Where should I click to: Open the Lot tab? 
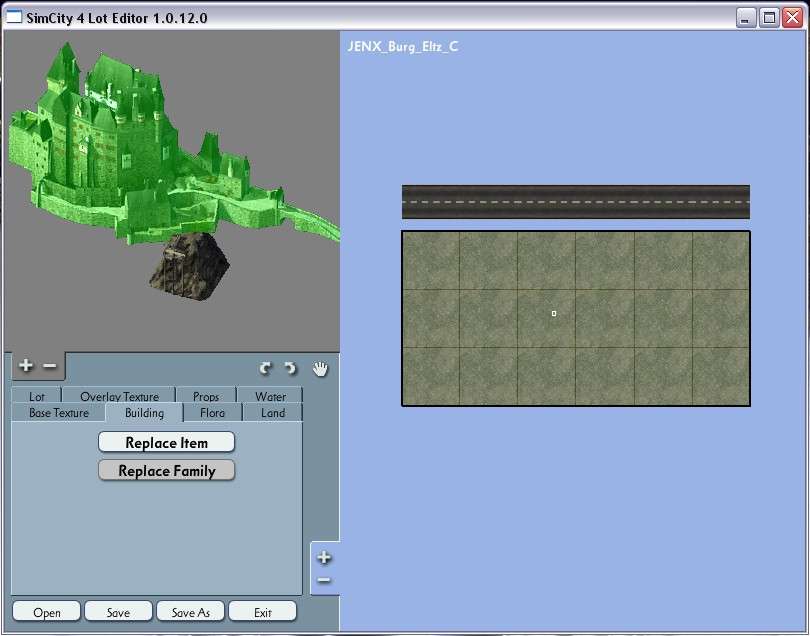click(x=36, y=396)
